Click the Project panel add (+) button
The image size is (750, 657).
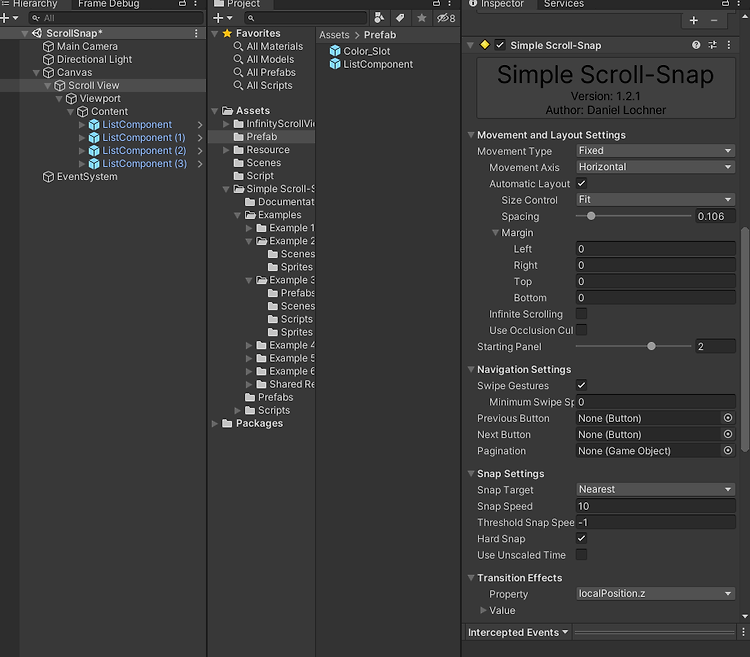pos(218,18)
